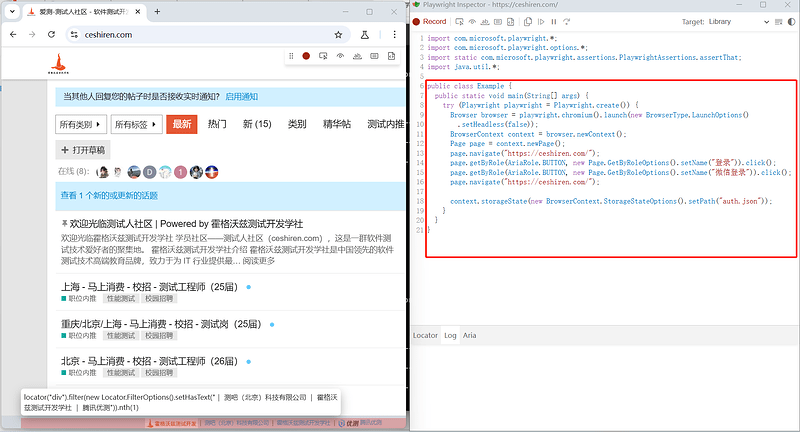This screenshot has height=432, width=800.
Task: Clear the Inspector with the clear icon
Action: 779,21
